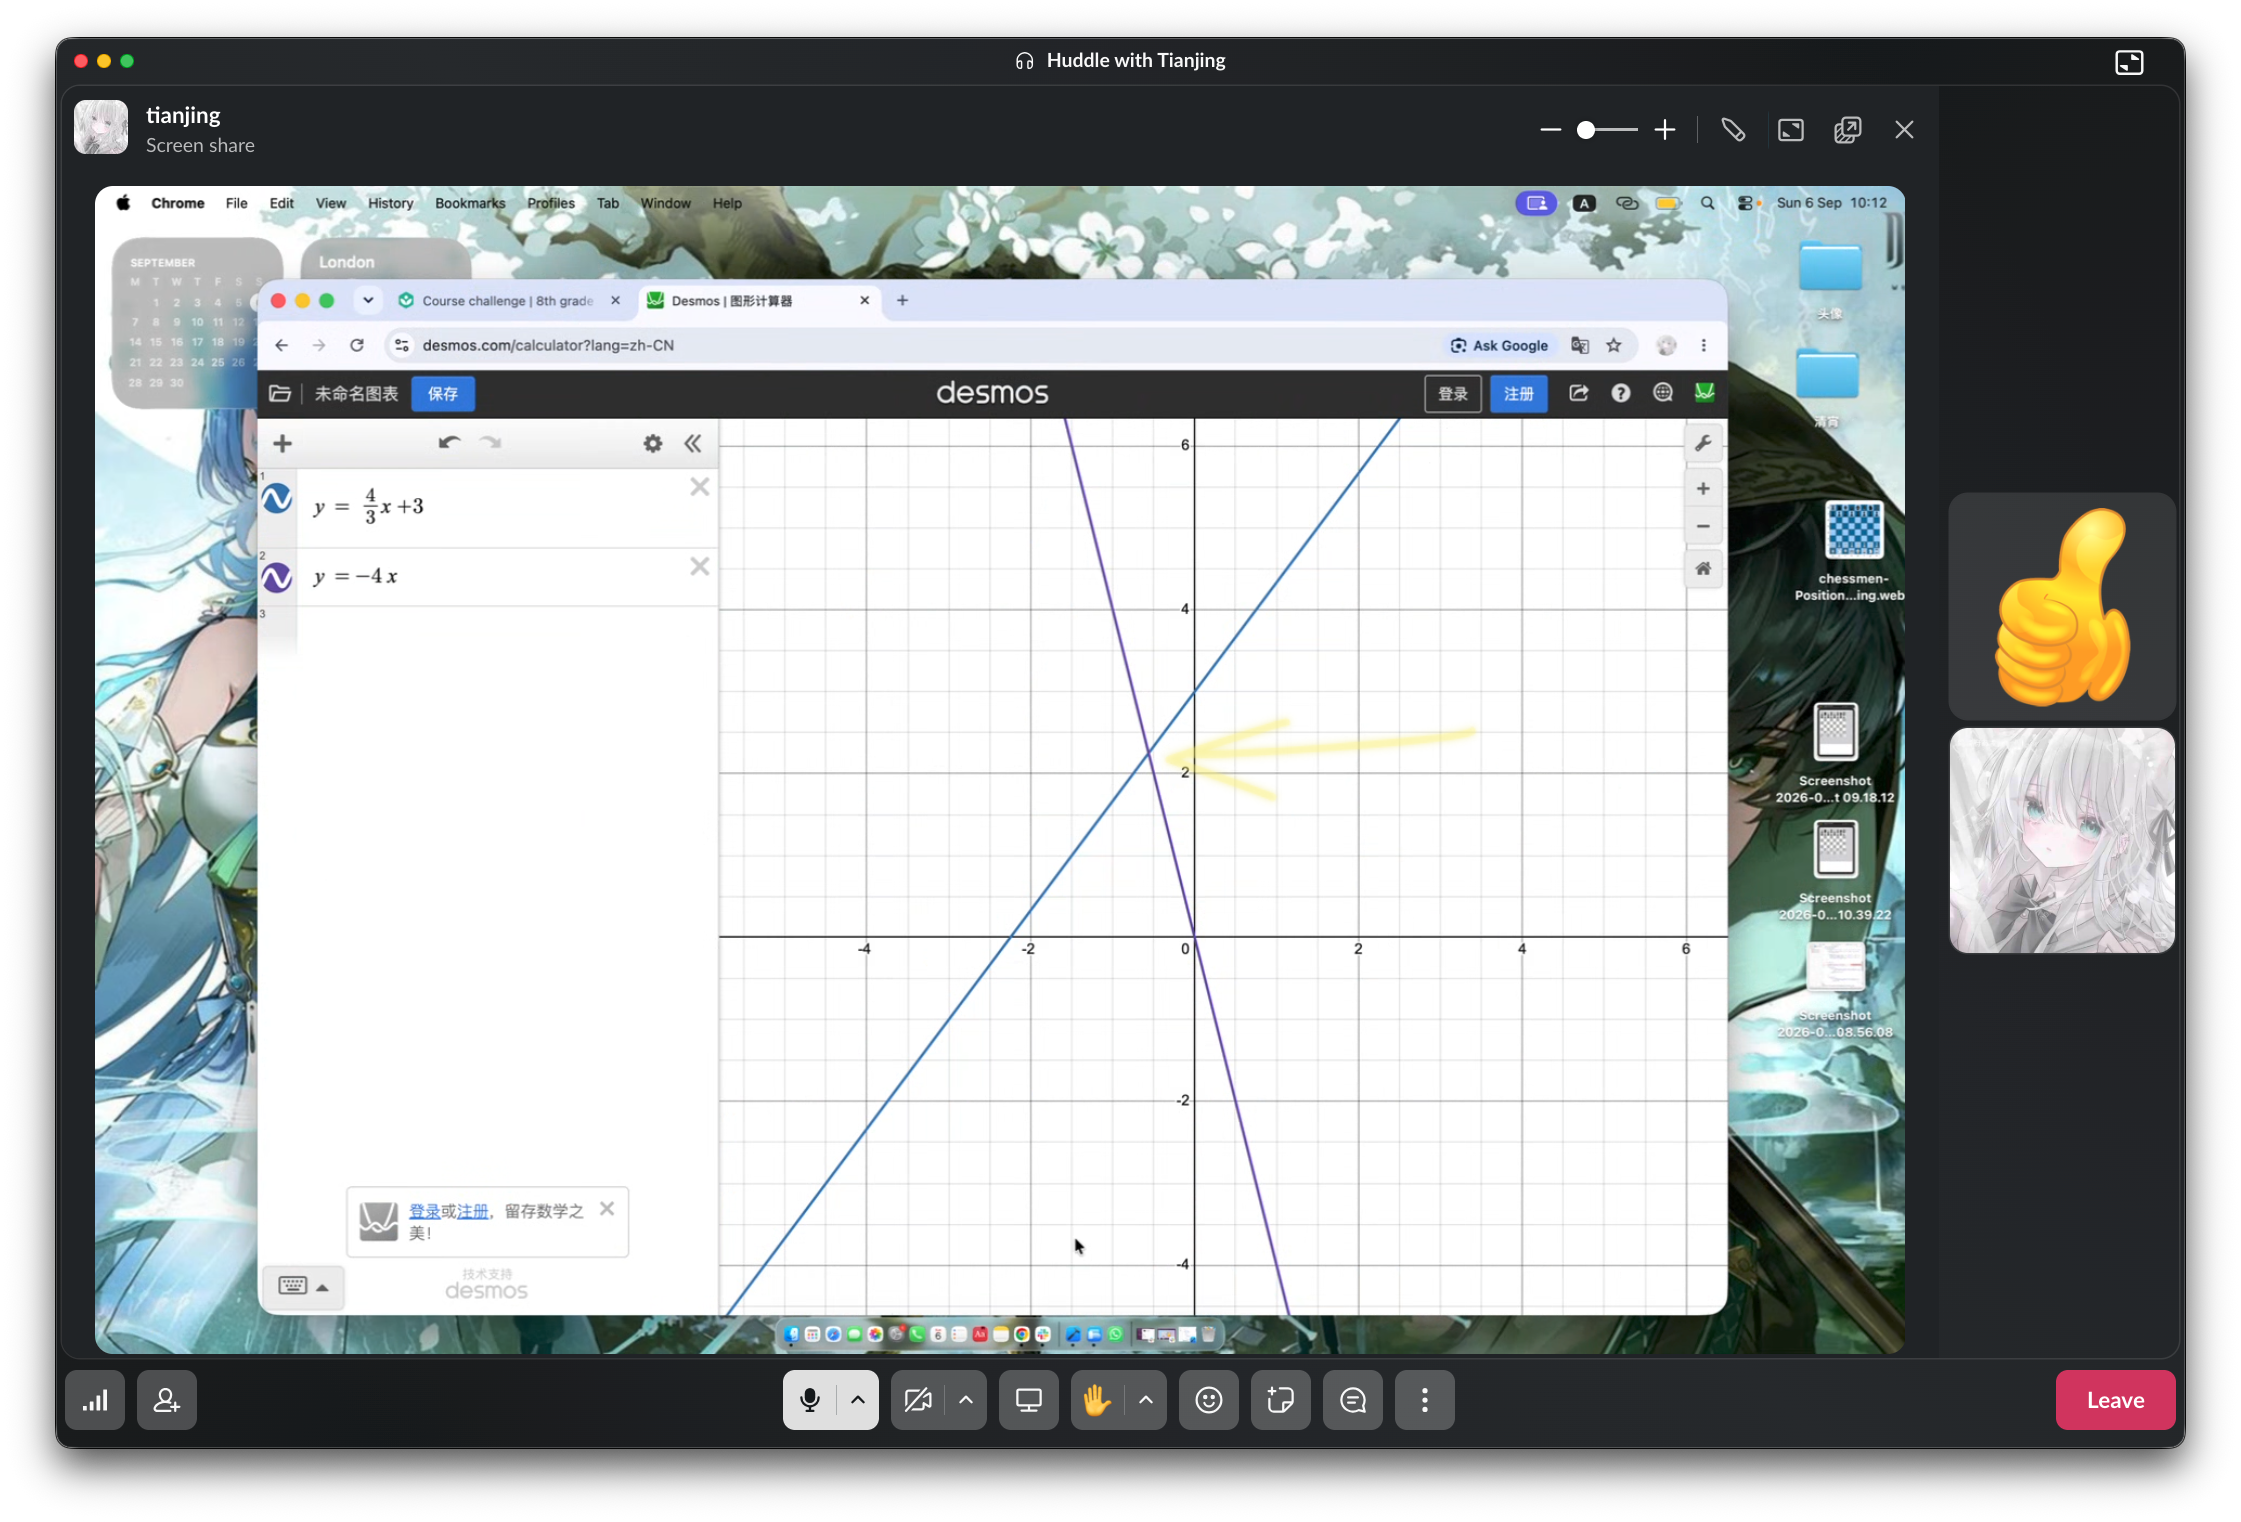Click the Ask Google button in address bar
2241x1522 pixels.
click(1499, 345)
